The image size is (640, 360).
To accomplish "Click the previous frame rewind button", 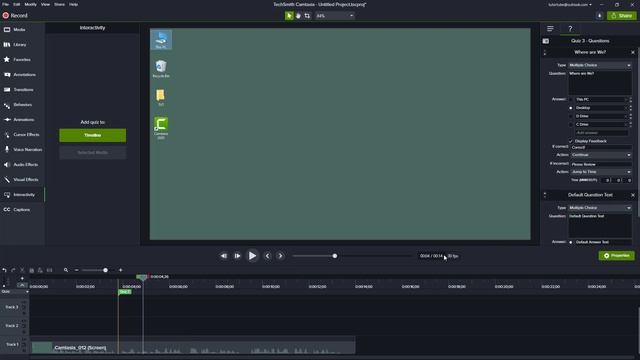I will click(224, 256).
